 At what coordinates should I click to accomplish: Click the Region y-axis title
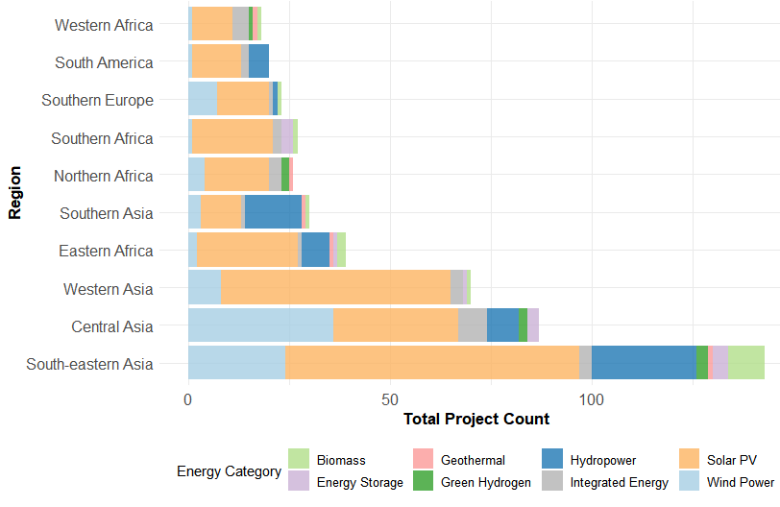point(15,193)
